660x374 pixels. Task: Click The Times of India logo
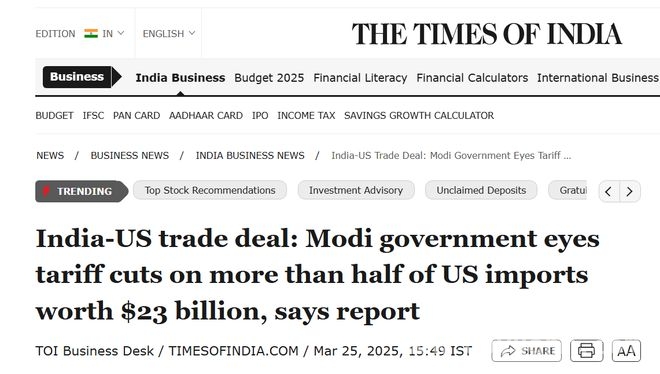point(487,34)
